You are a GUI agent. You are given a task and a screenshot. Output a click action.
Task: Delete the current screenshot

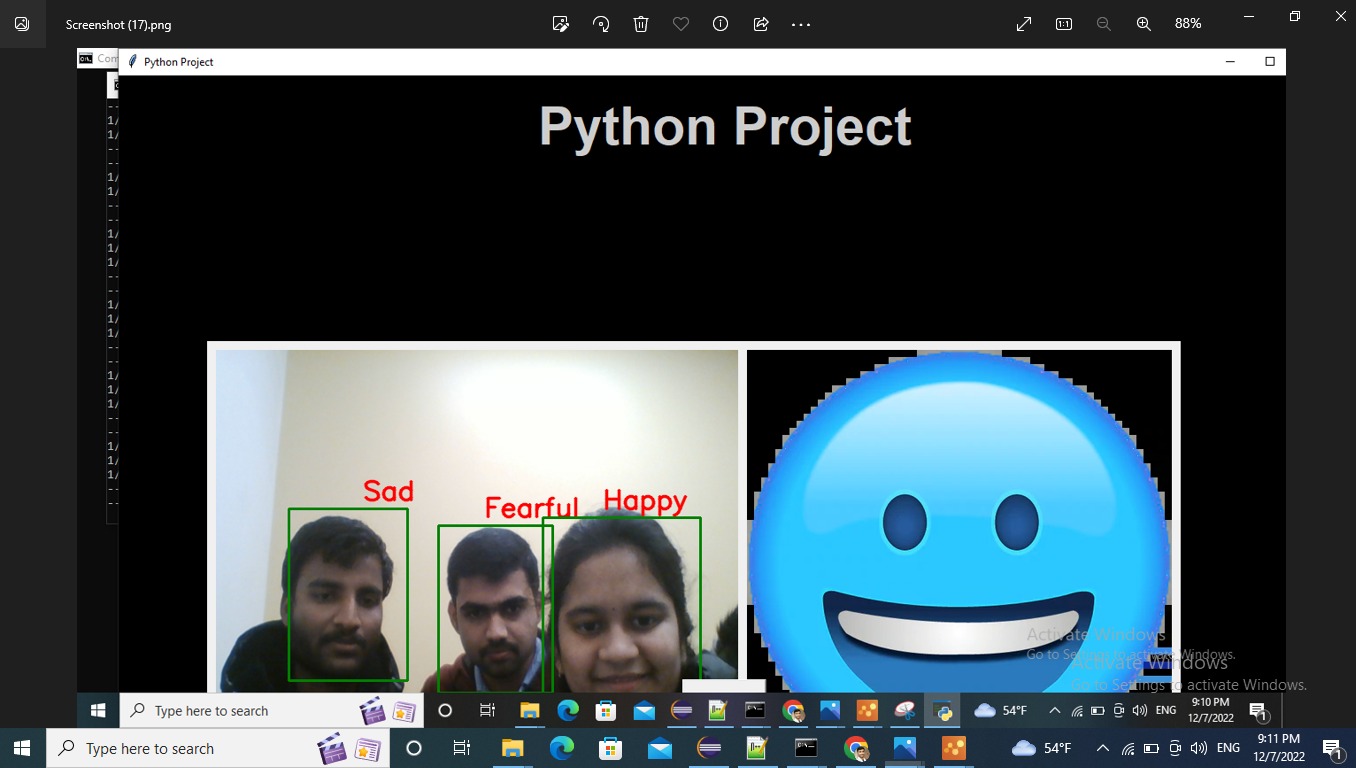[x=641, y=23]
